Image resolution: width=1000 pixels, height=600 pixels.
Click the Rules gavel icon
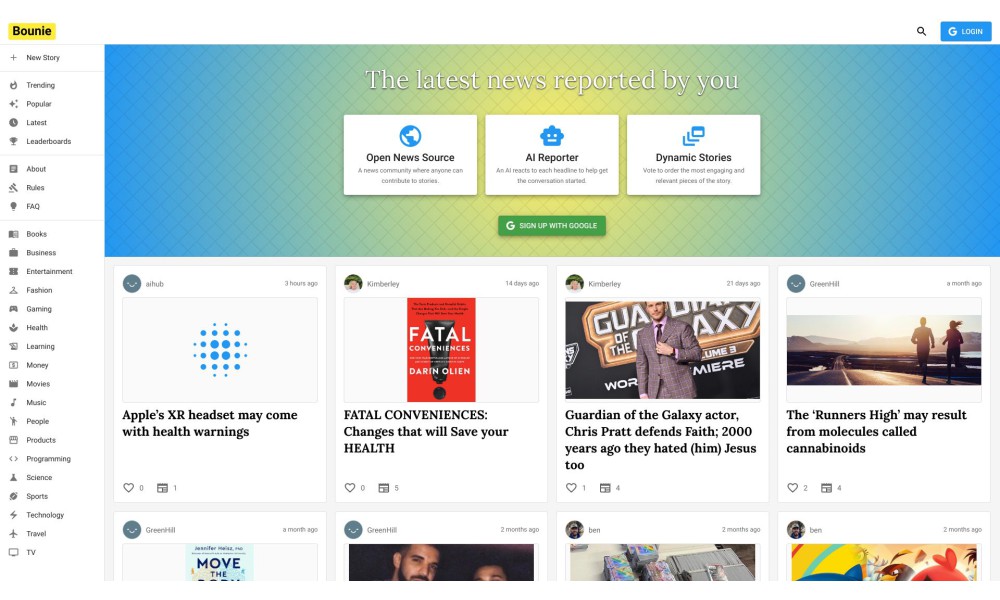click(13, 187)
